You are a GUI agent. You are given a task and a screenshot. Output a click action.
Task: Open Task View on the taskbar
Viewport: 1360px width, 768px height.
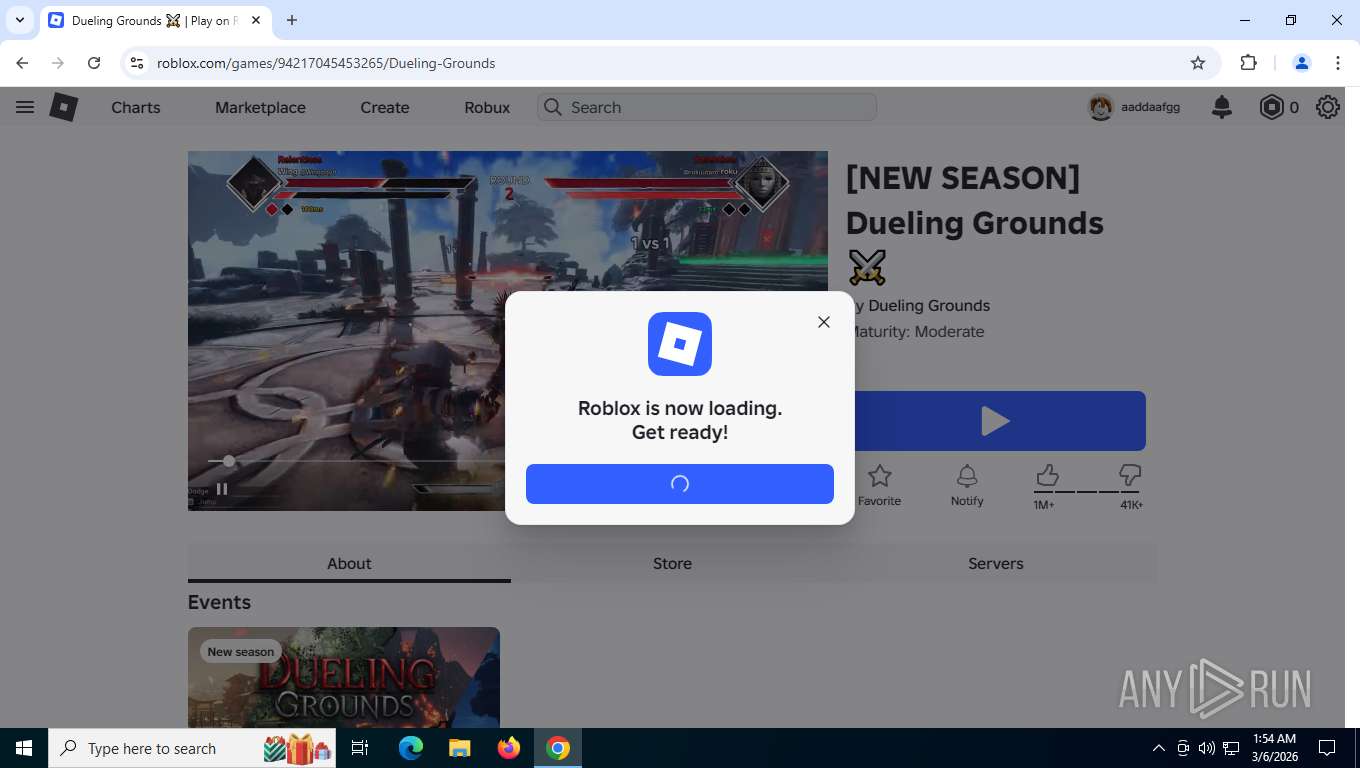click(x=360, y=748)
